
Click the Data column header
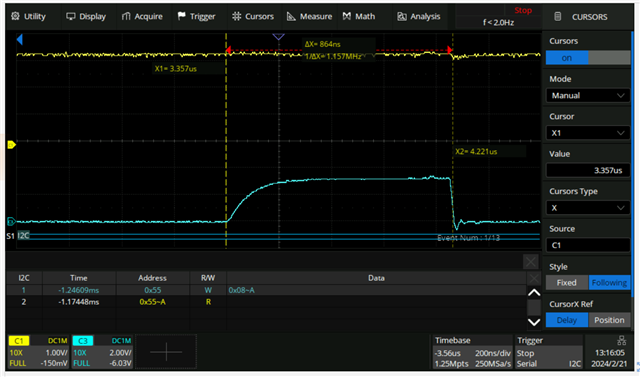[376, 278]
